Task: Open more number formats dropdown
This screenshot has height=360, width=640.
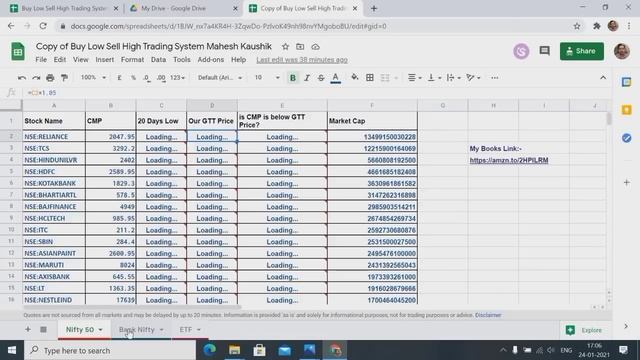Action: coord(177,78)
